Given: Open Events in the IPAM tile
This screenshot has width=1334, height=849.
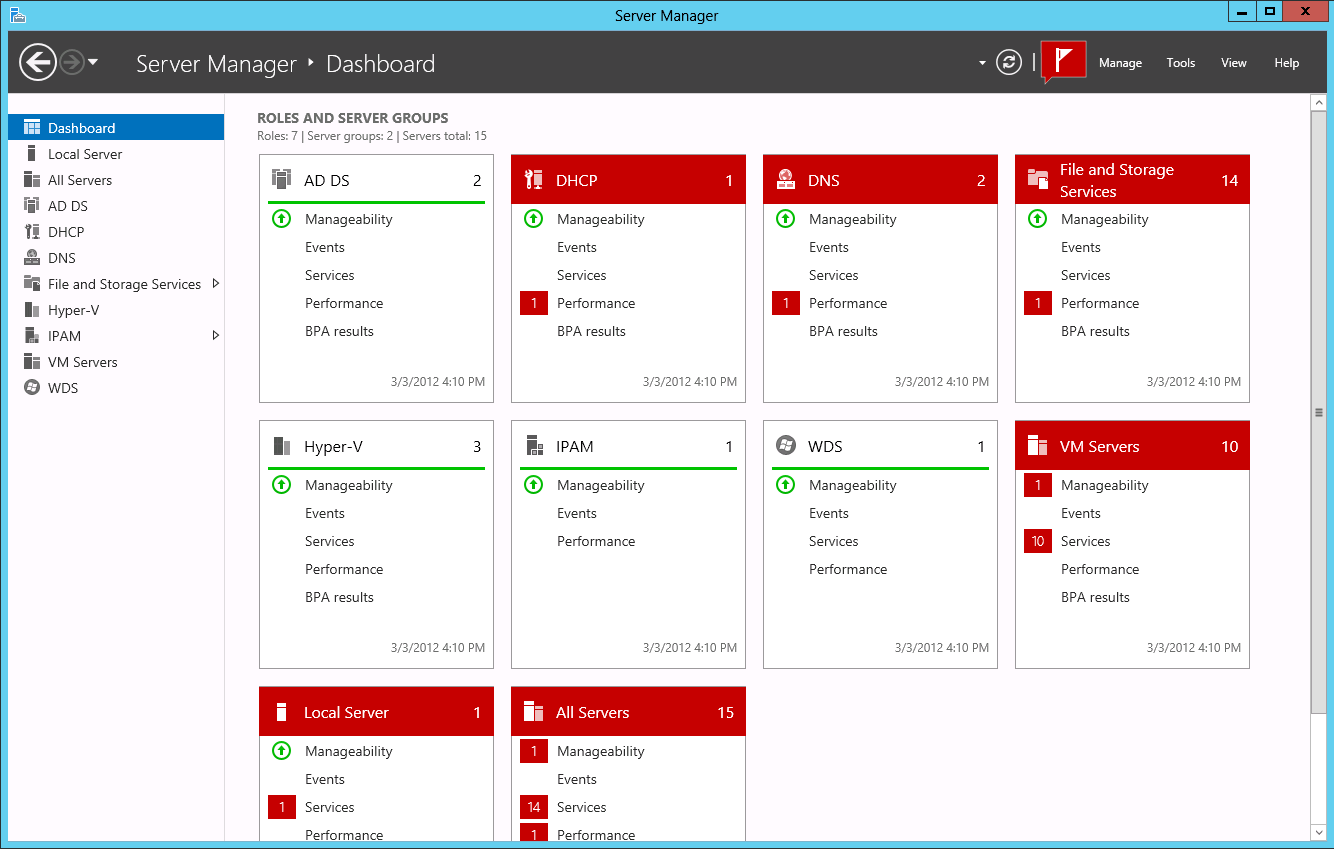Looking at the screenshot, I should pos(576,513).
